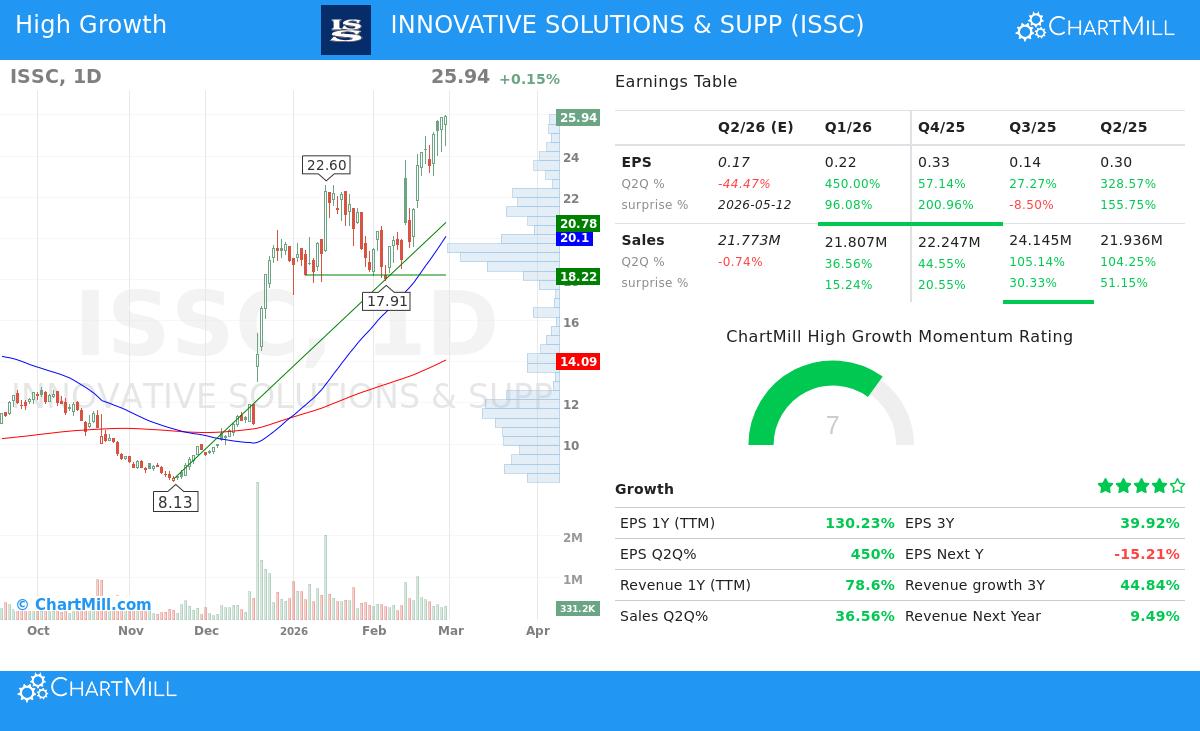Viewport: 1200px width, 731px height.
Task: Select the first filled green star next to Growth
Action: (x=1105, y=485)
